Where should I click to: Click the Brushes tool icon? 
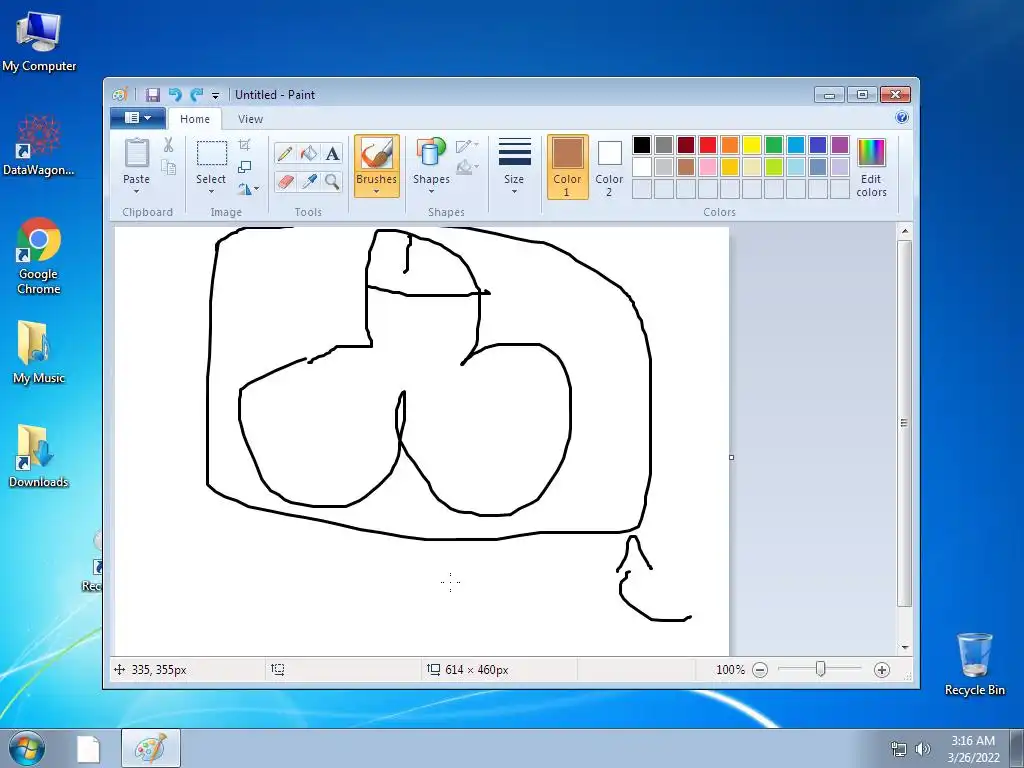[377, 153]
